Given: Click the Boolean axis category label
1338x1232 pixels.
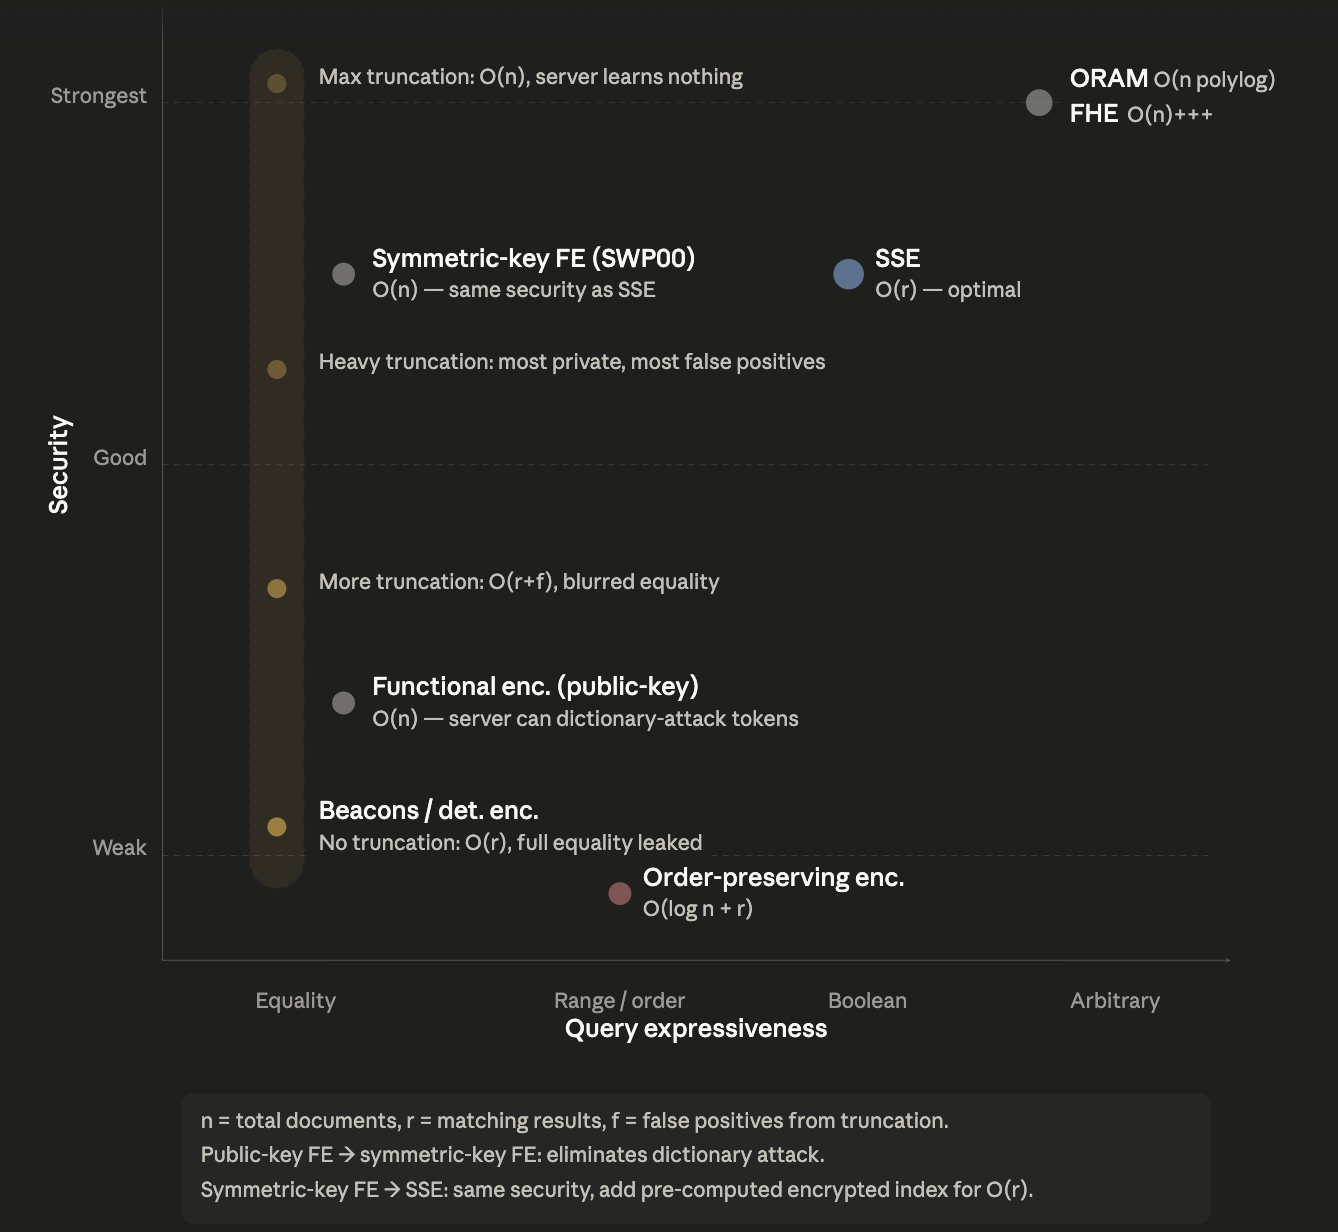Looking at the screenshot, I should coord(867,1001).
